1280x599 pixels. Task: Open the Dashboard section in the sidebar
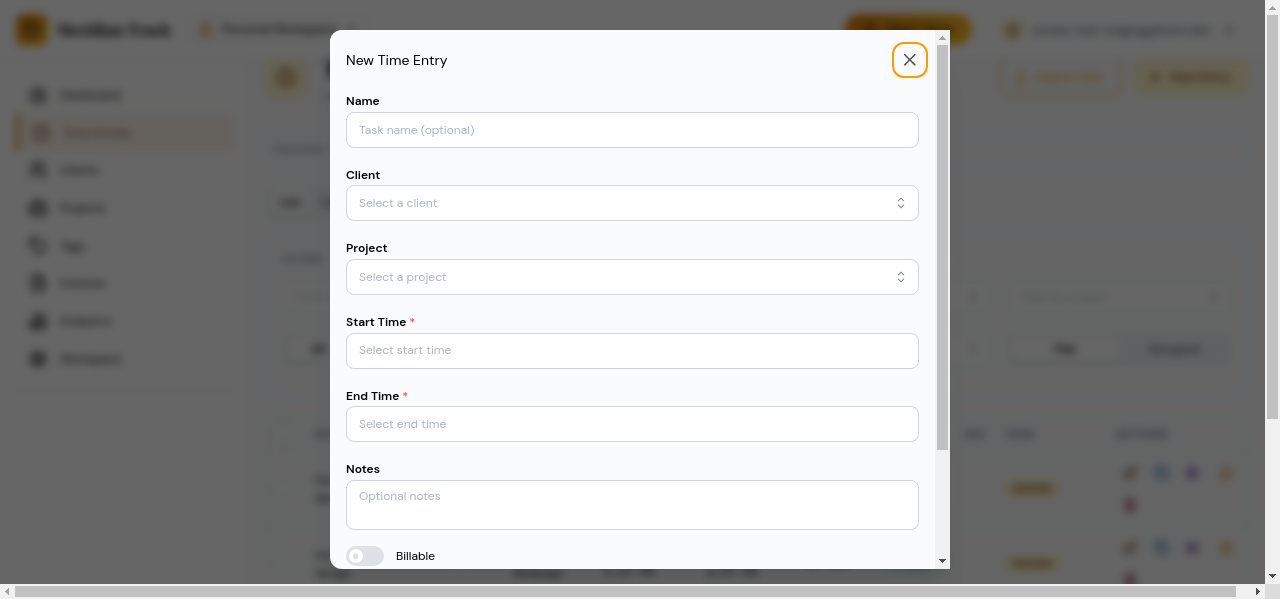pyautogui.click(x=37, y=94)
